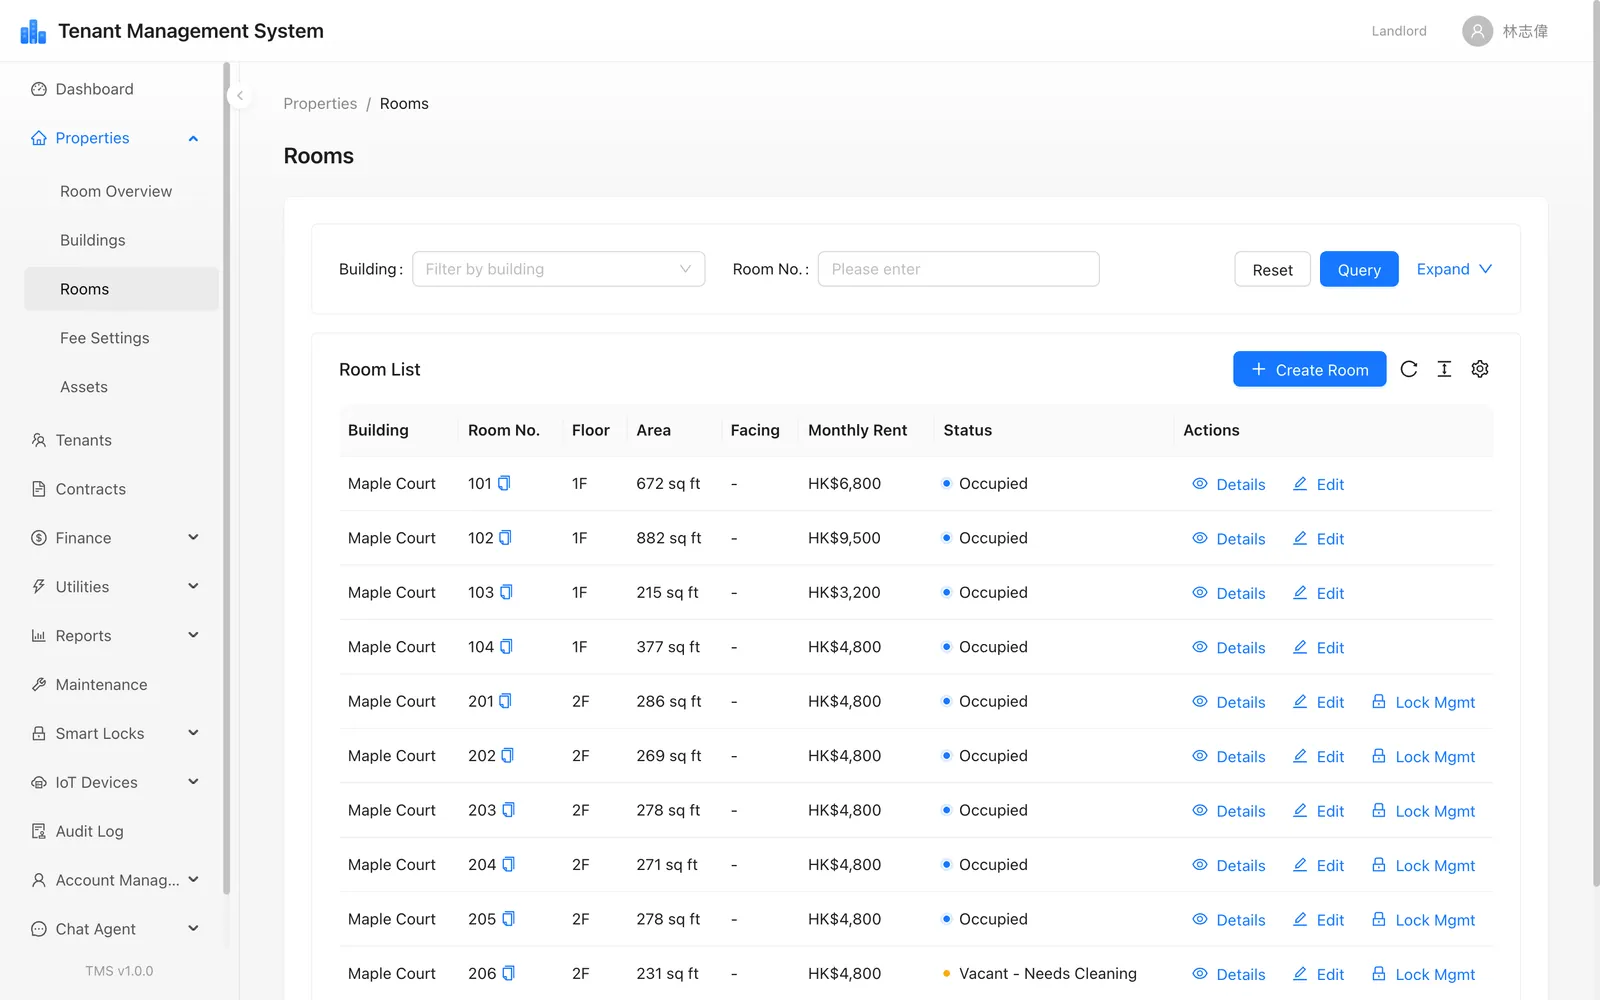Expand additional search filters
Image resolution: width=1600 pixels, height=1000 pixels.
pyautogui.click(x=1454, y=269)
